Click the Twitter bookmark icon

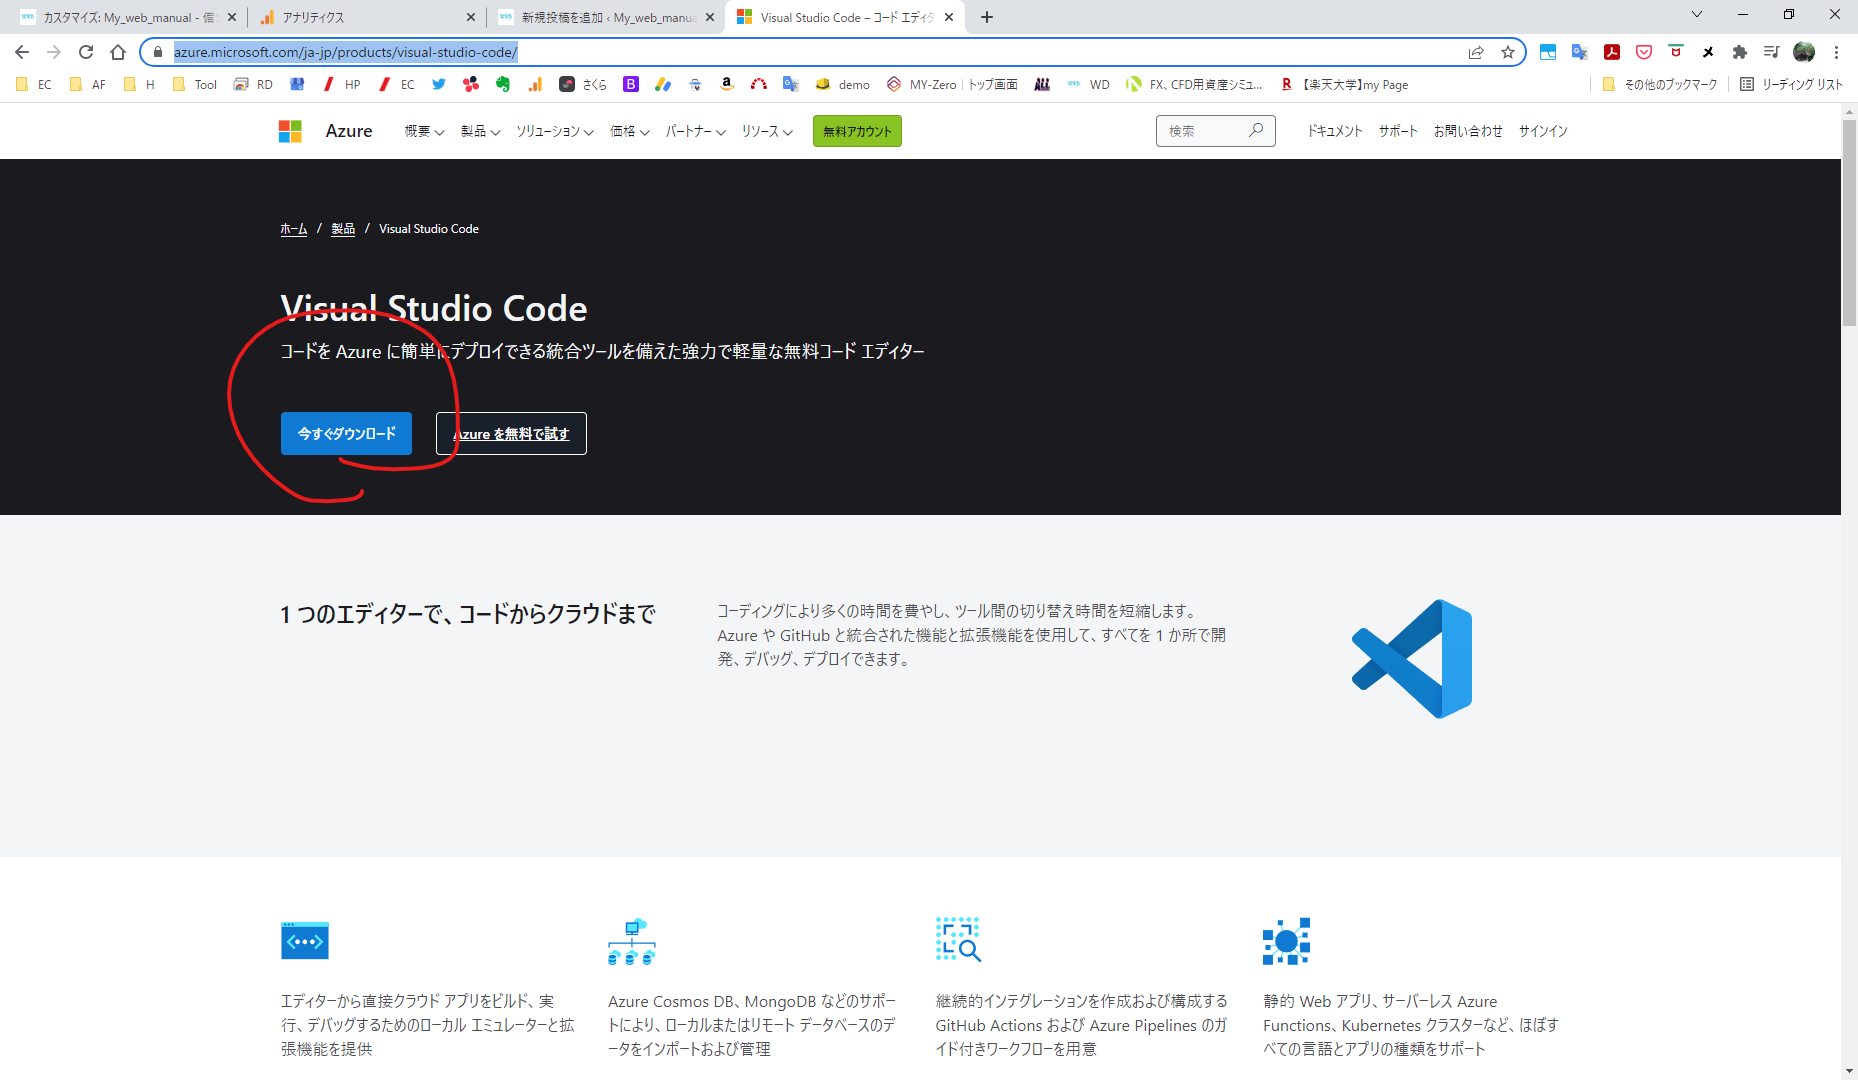pyautogui.click(x=439, y=85)
